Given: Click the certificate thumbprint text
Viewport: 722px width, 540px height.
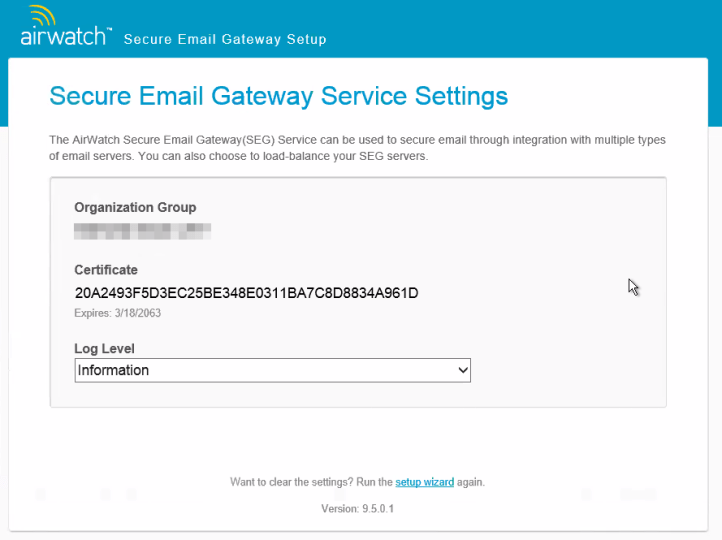Looking at the screenshot, I should point(246,293).
